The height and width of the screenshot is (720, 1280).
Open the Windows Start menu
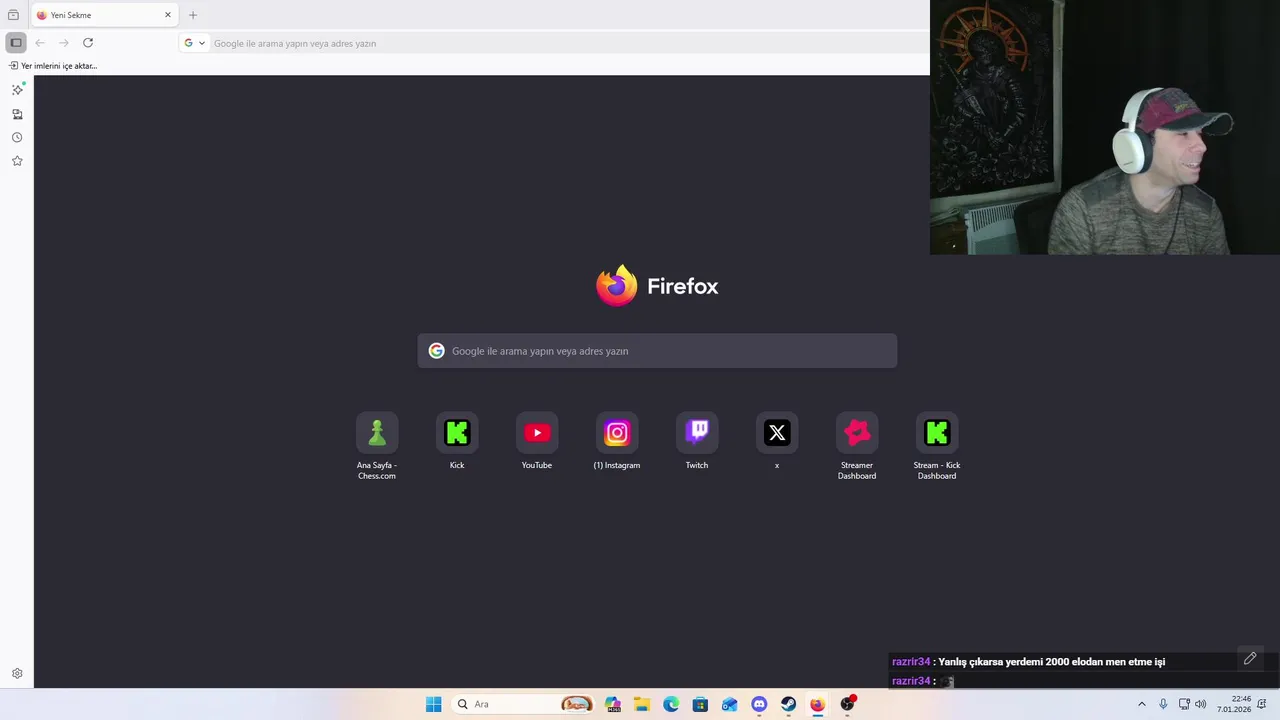click(x=433, y=704)
